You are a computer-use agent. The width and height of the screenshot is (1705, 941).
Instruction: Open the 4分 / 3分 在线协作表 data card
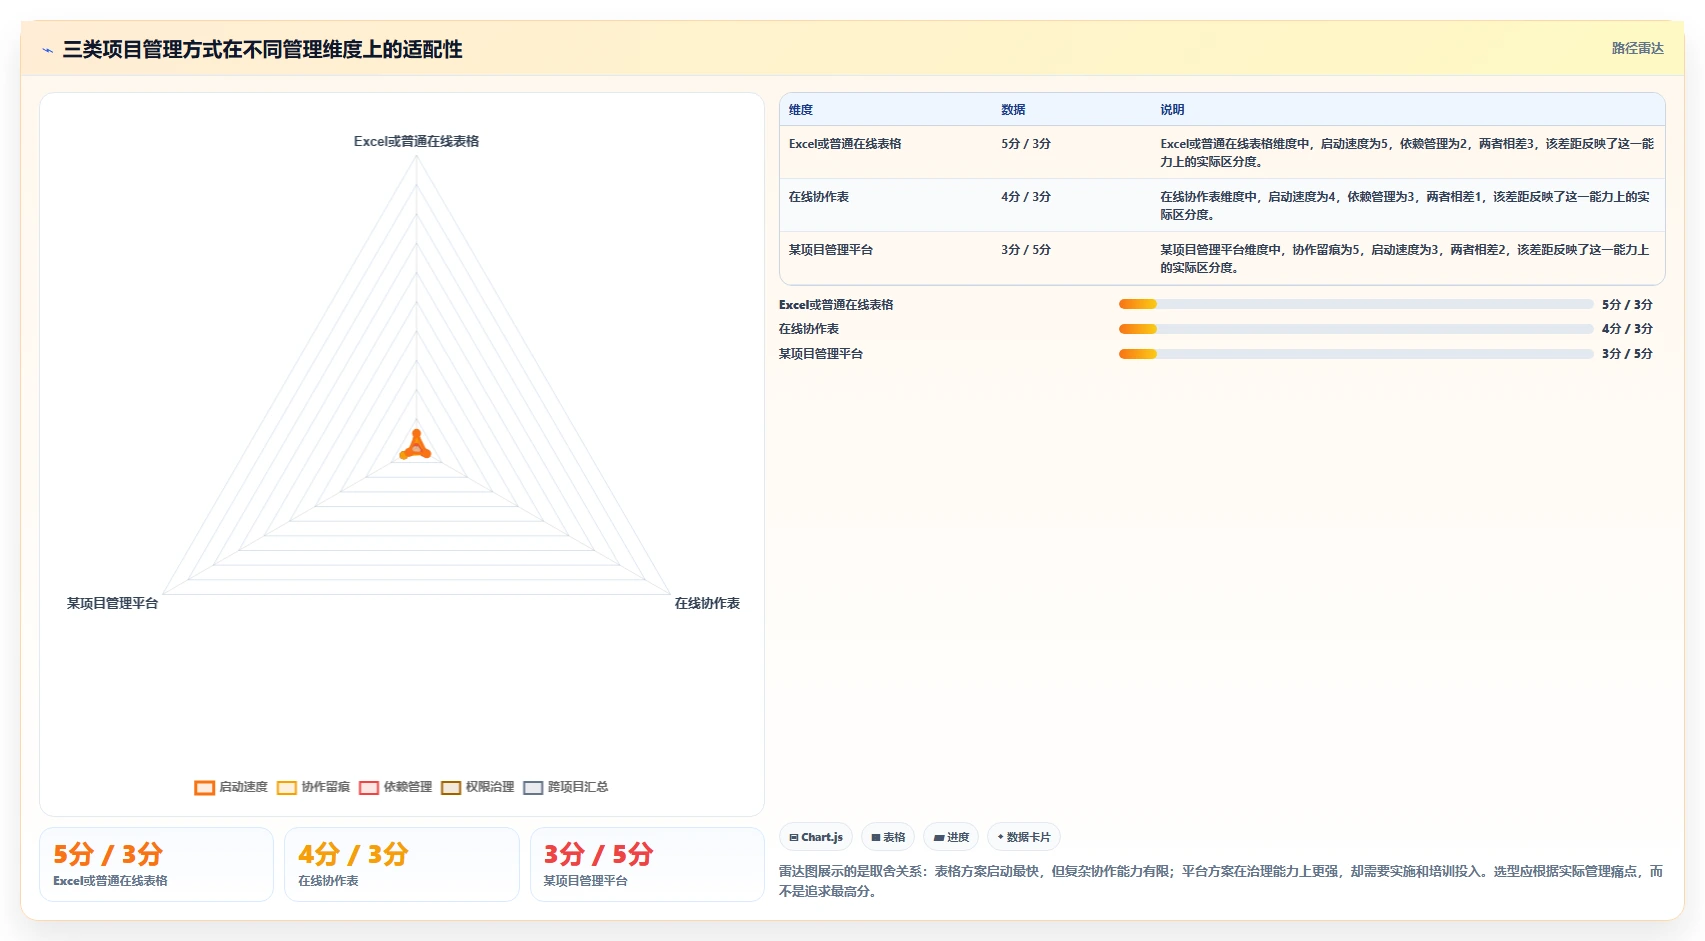tap(402, 864)
